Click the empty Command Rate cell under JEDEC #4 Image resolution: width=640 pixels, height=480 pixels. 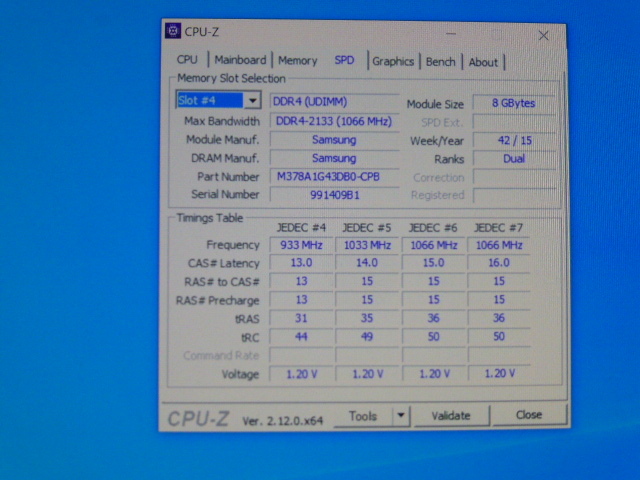pos(301,356)
